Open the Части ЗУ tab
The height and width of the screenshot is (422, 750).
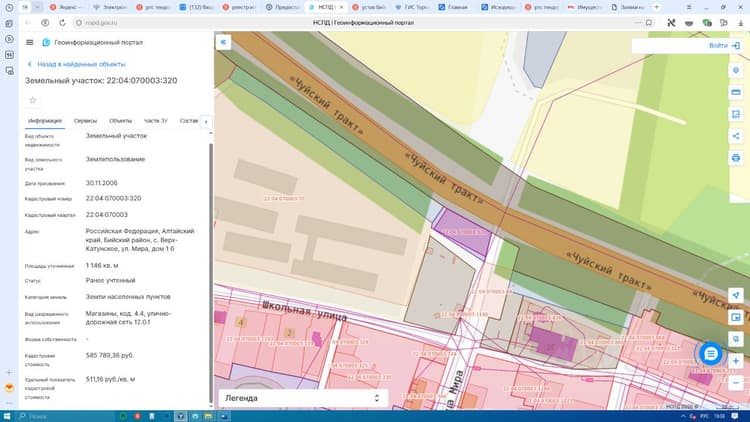(155, 121)
